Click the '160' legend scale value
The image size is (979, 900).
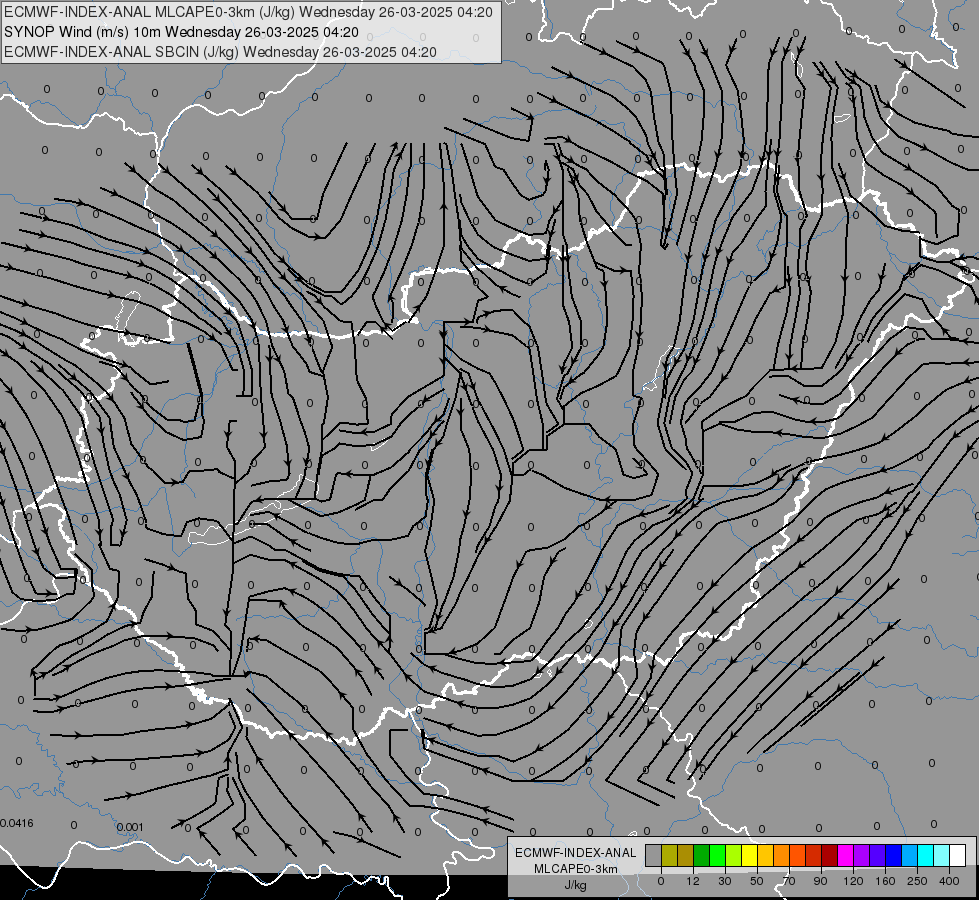click(x=885, y=881)
